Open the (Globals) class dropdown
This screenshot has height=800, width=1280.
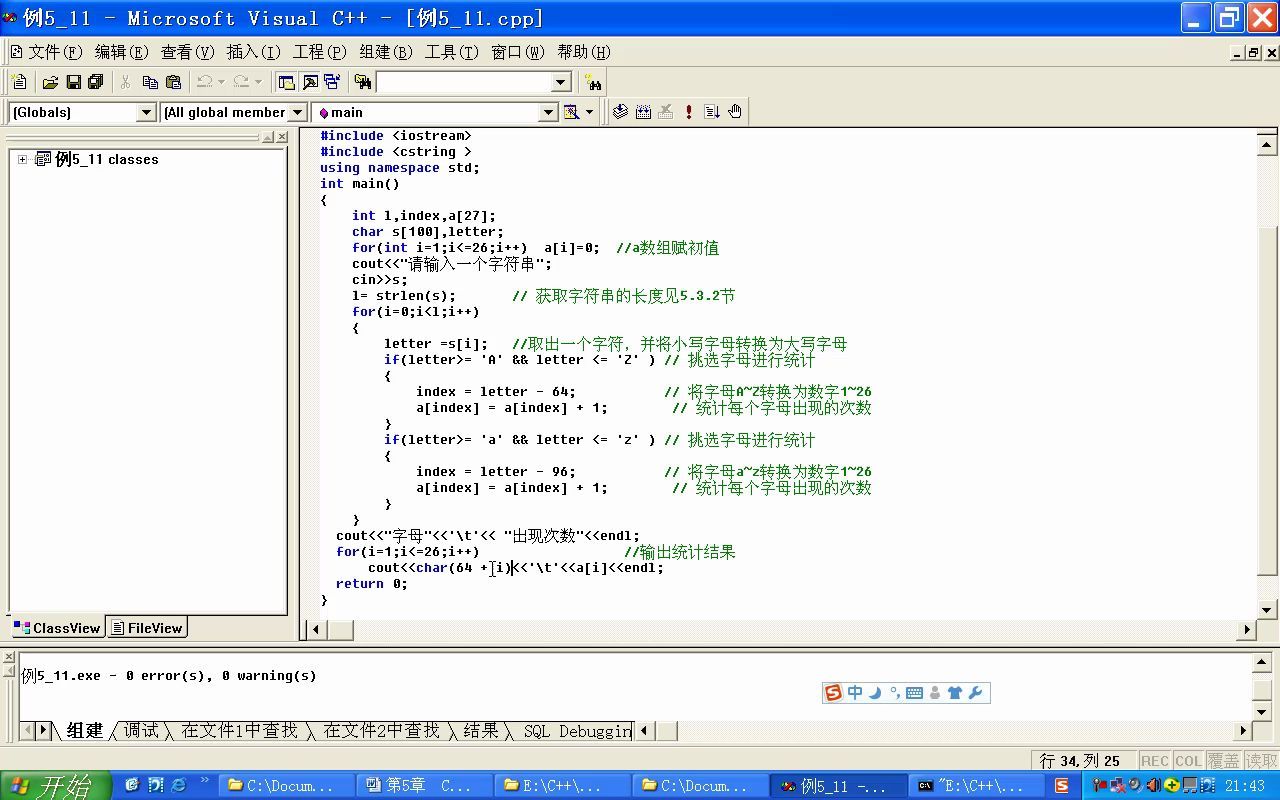tap(146, 113)
